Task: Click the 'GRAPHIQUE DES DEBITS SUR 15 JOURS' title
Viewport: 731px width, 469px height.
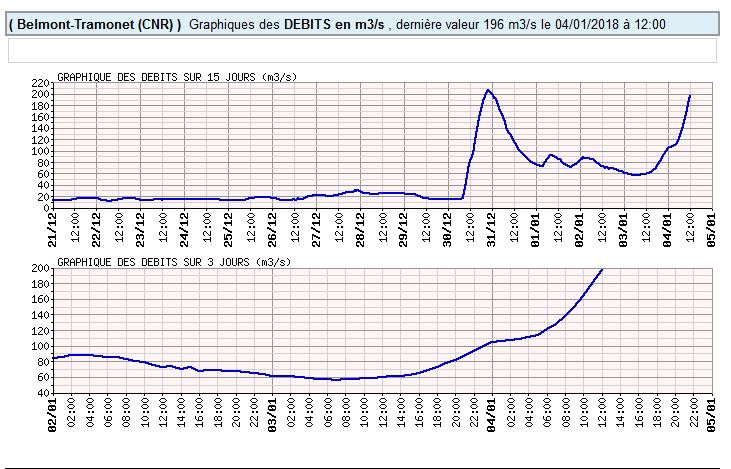Action: pyautogui.click(x=176, y=77)
